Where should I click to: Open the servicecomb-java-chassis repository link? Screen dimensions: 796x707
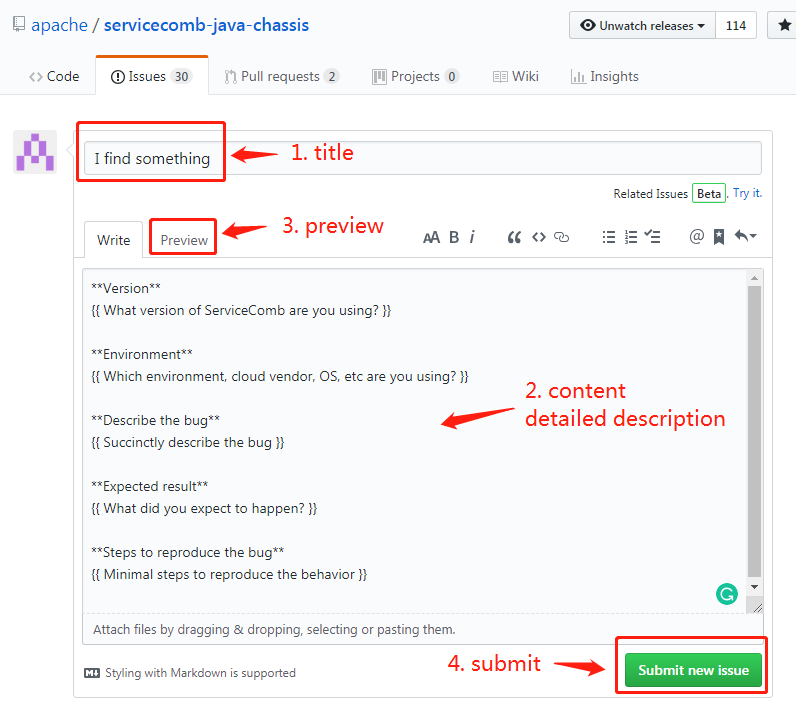[x=206, y=25]
